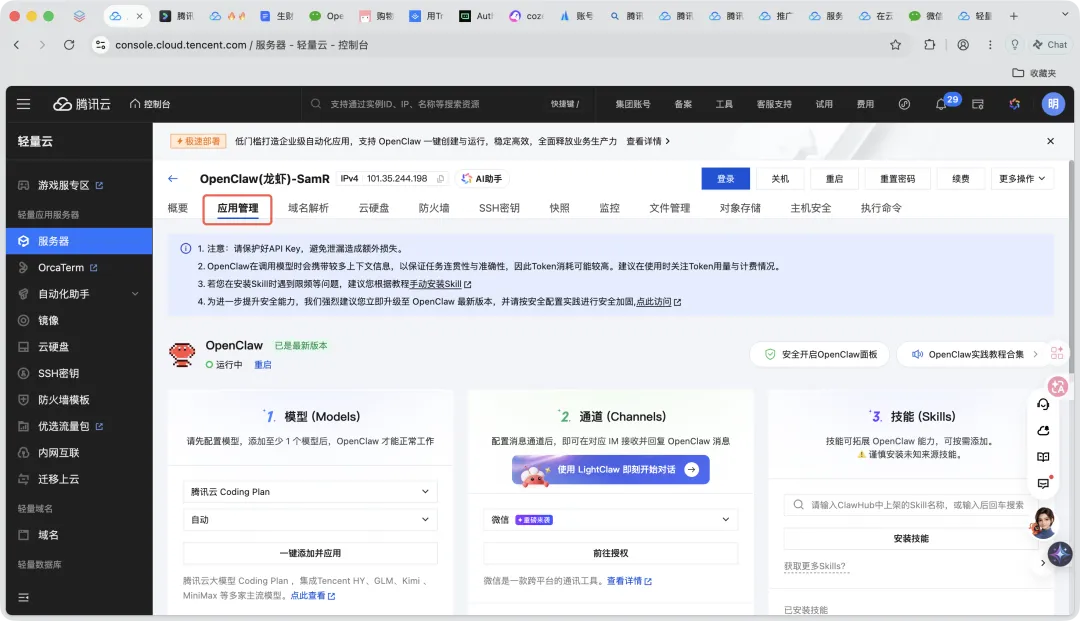Screen dimensions: 1080x621
Task: Close the promotional banner
Action: tap(1050, 141)
